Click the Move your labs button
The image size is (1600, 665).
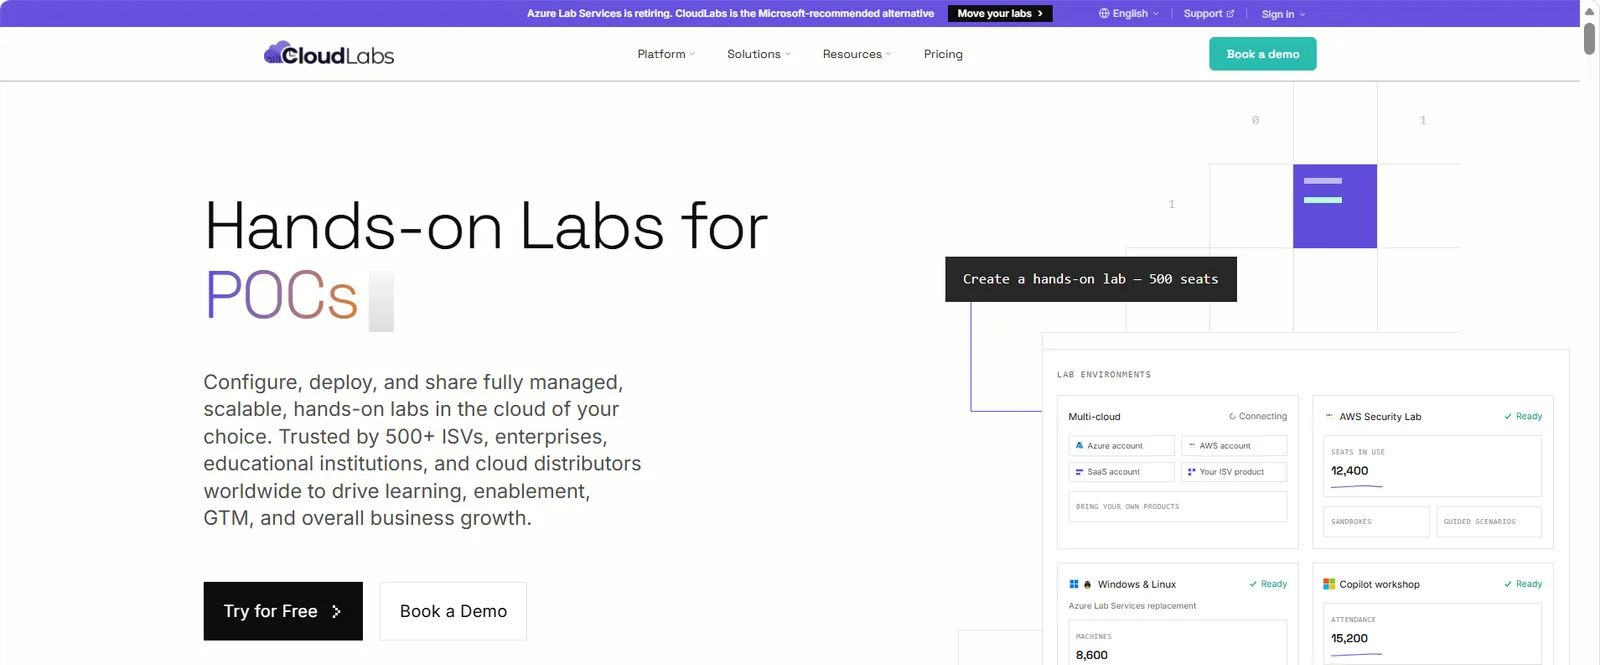tap(1000, 14)
